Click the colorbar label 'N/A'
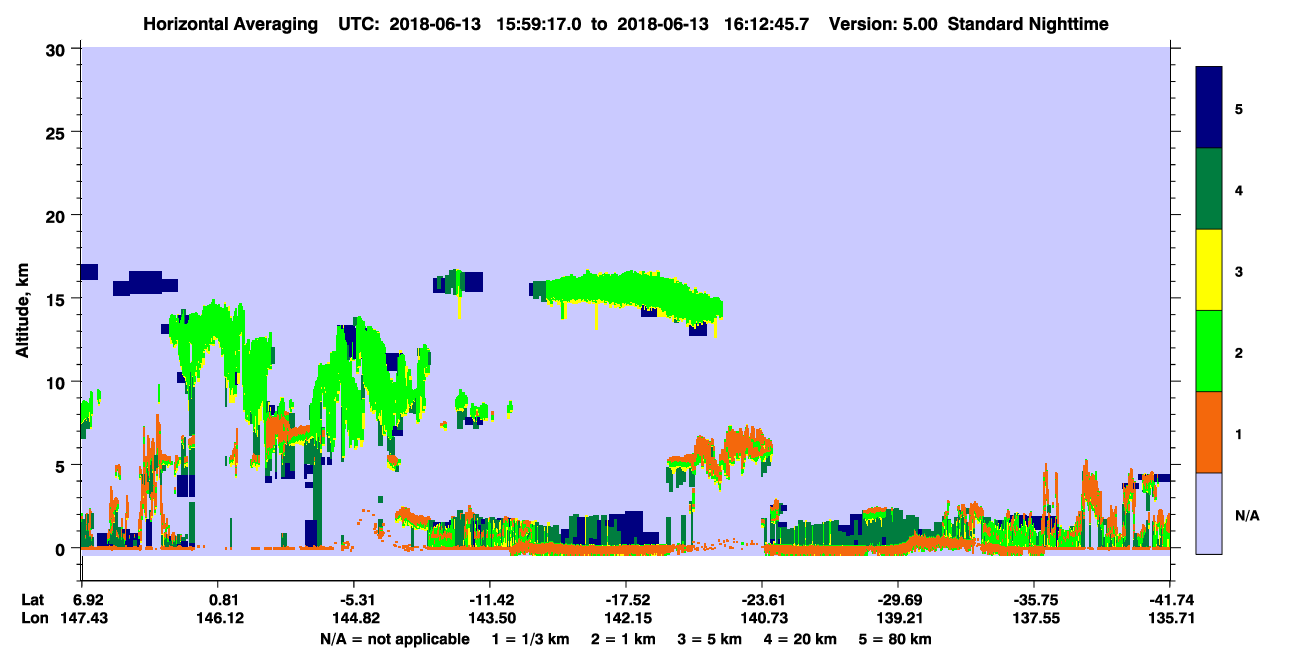 pyautogui.click(x=1247, y=515)
